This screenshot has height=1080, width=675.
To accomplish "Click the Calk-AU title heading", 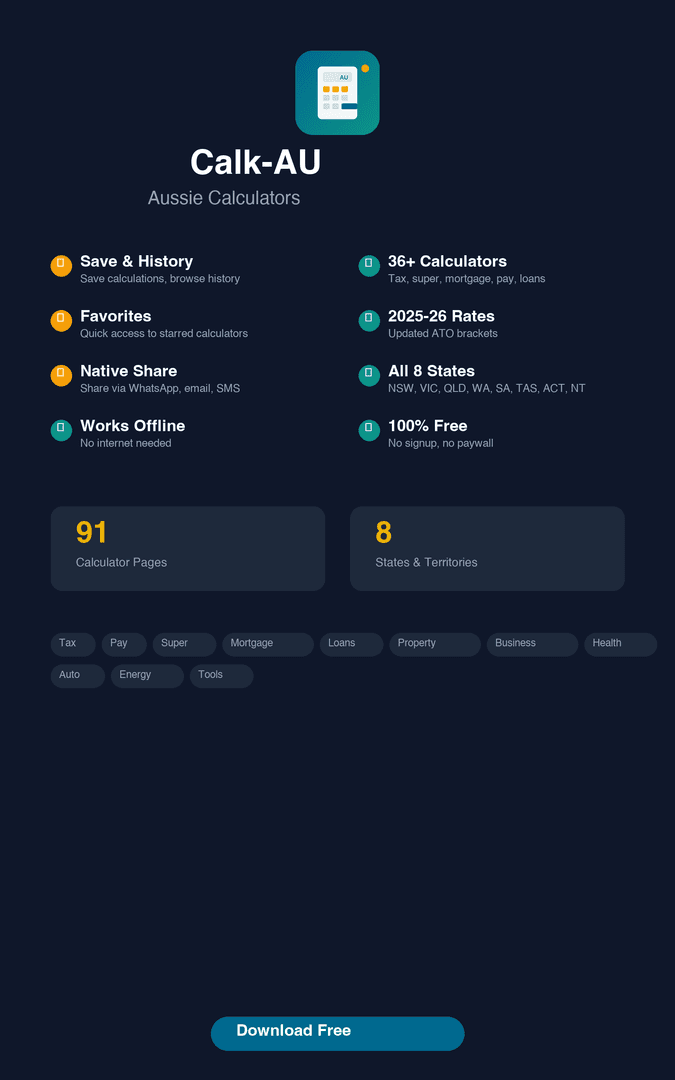I will 256,163.
